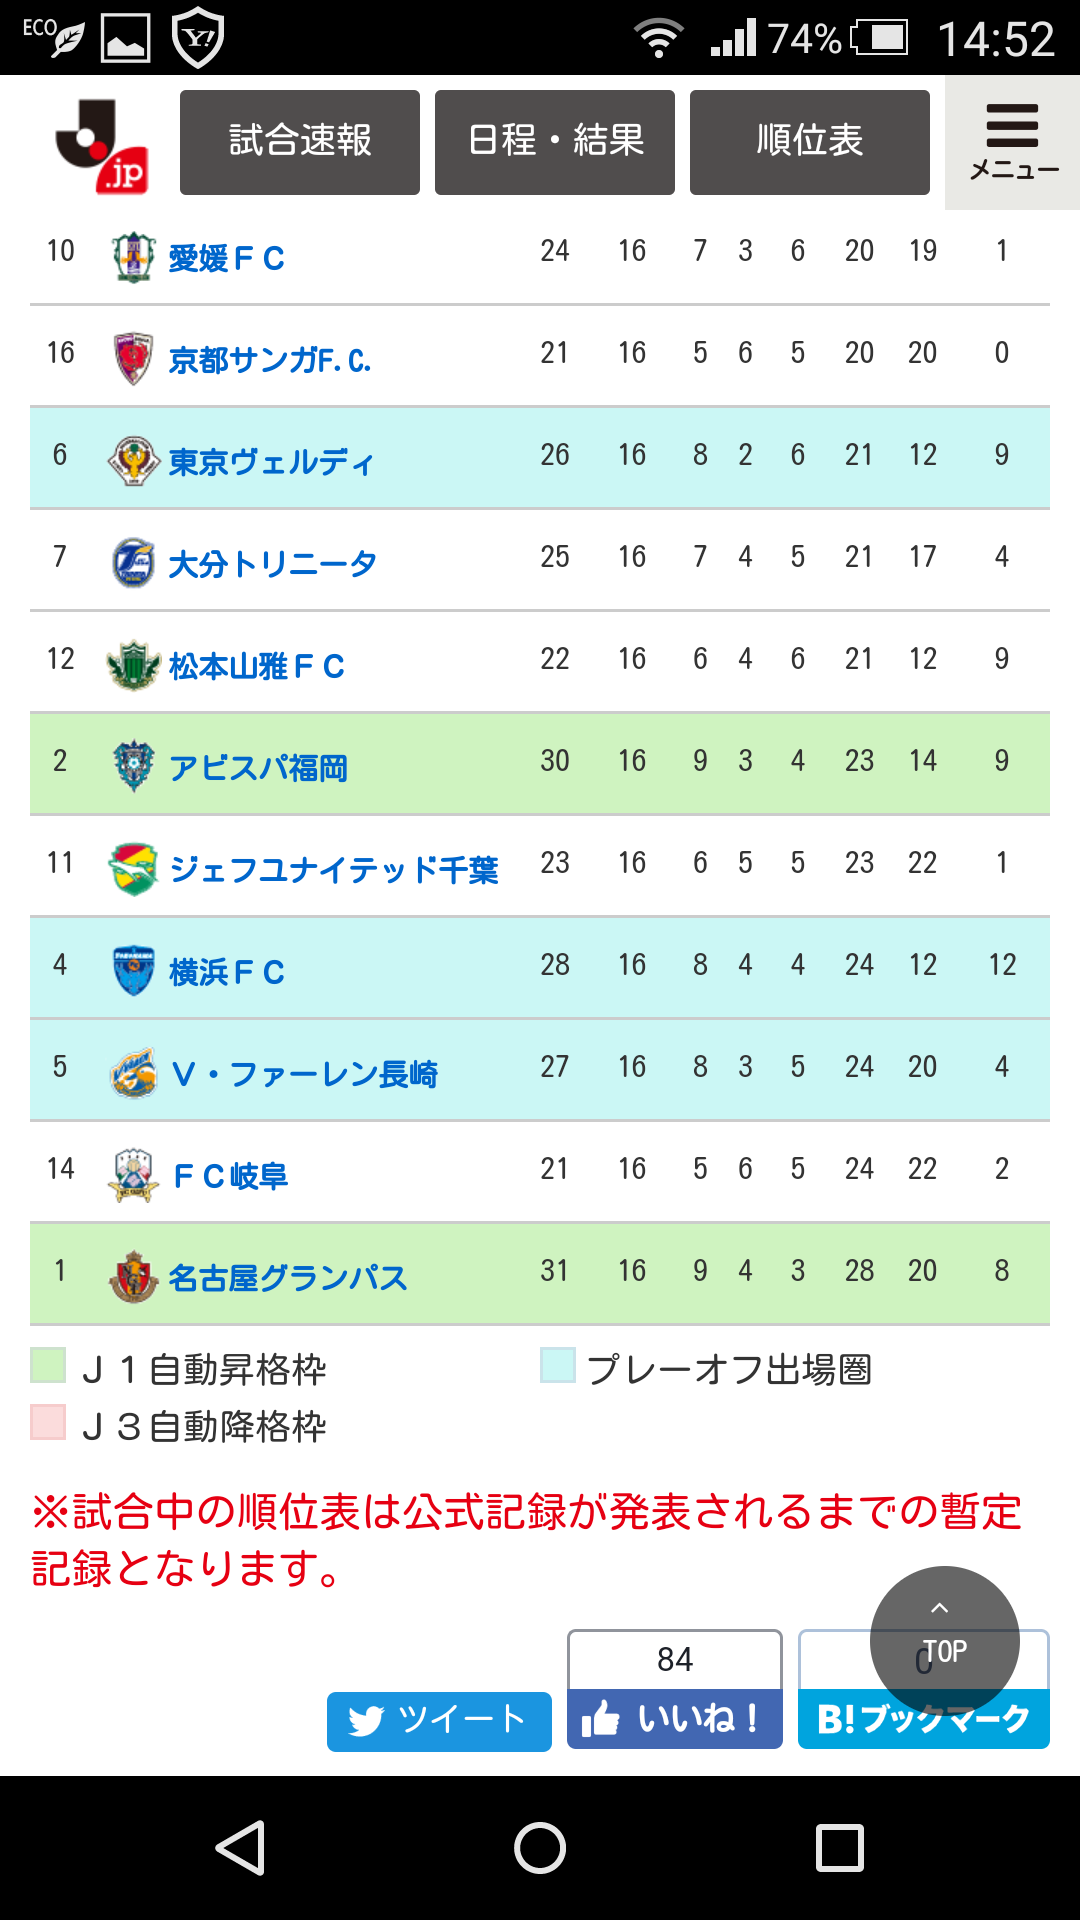Screen dimensions: 1080x1920
Task: Open the 試合速報 tab
Action: click(x=300, y=142)
